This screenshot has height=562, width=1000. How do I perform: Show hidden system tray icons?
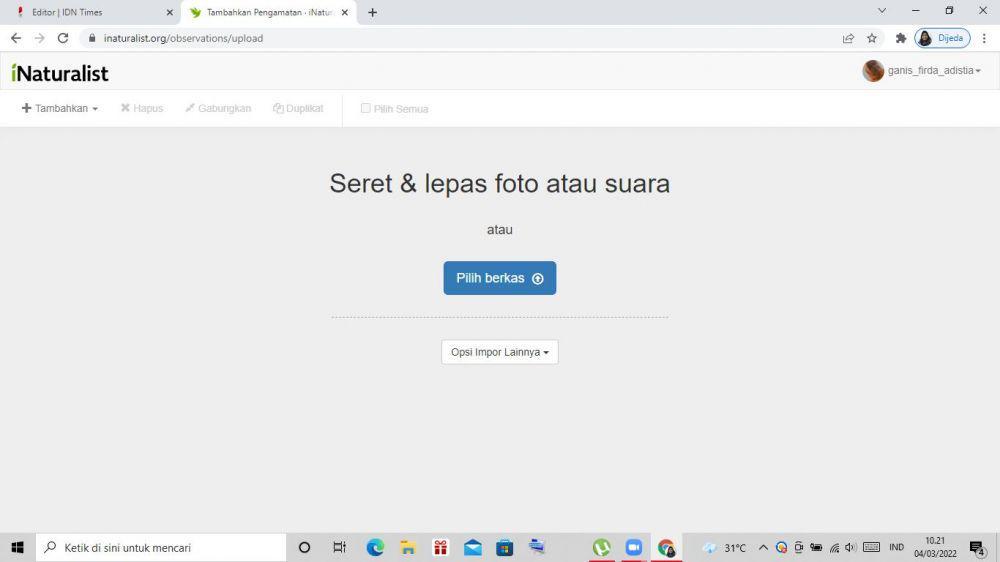point(763,547)
